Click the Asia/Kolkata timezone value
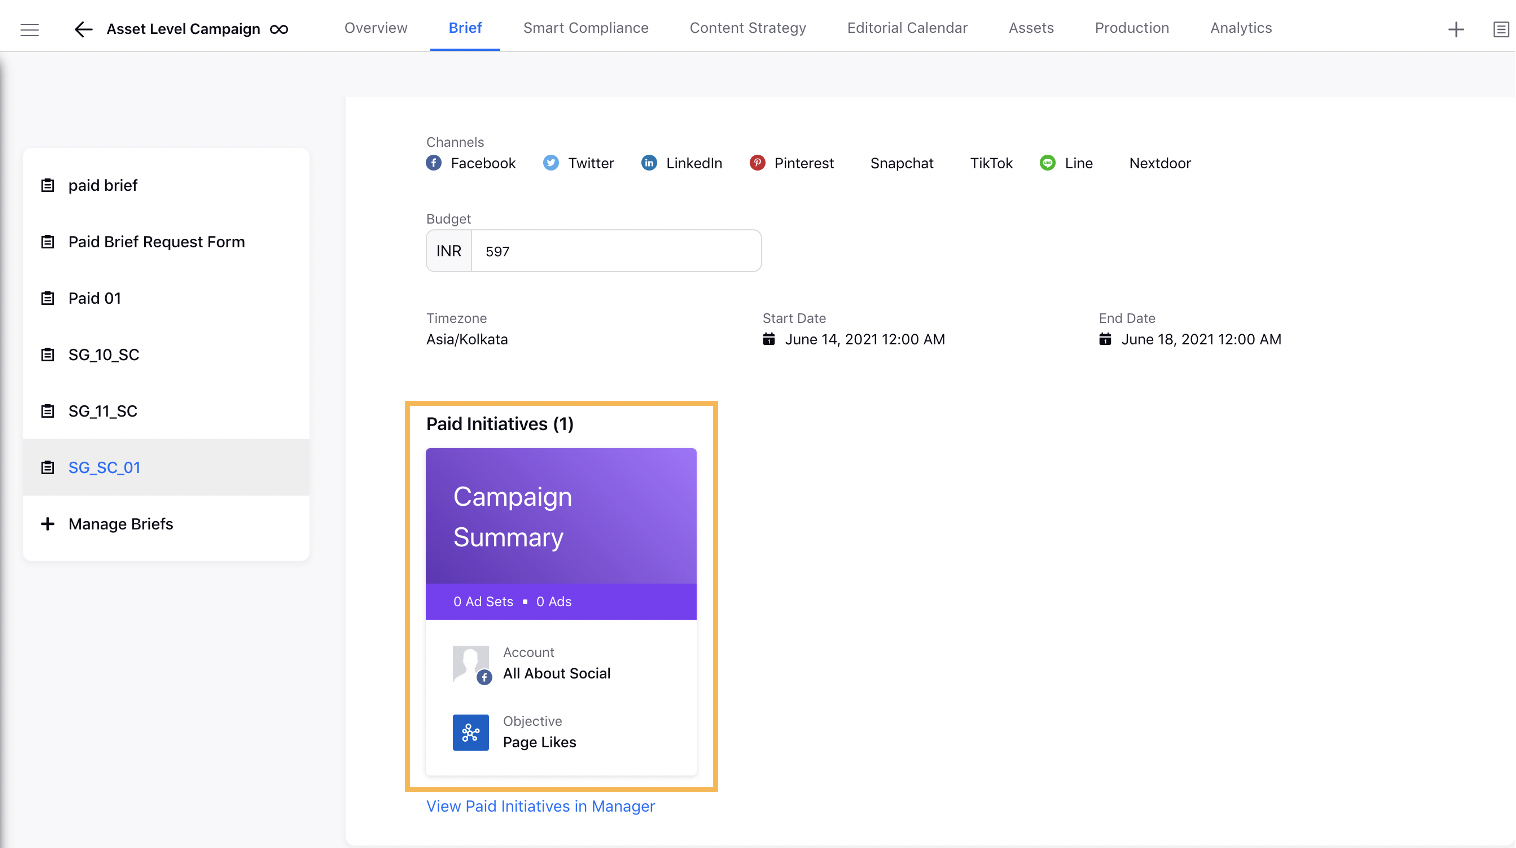The height and width of the screenshot is (848, 1516). 467,339
